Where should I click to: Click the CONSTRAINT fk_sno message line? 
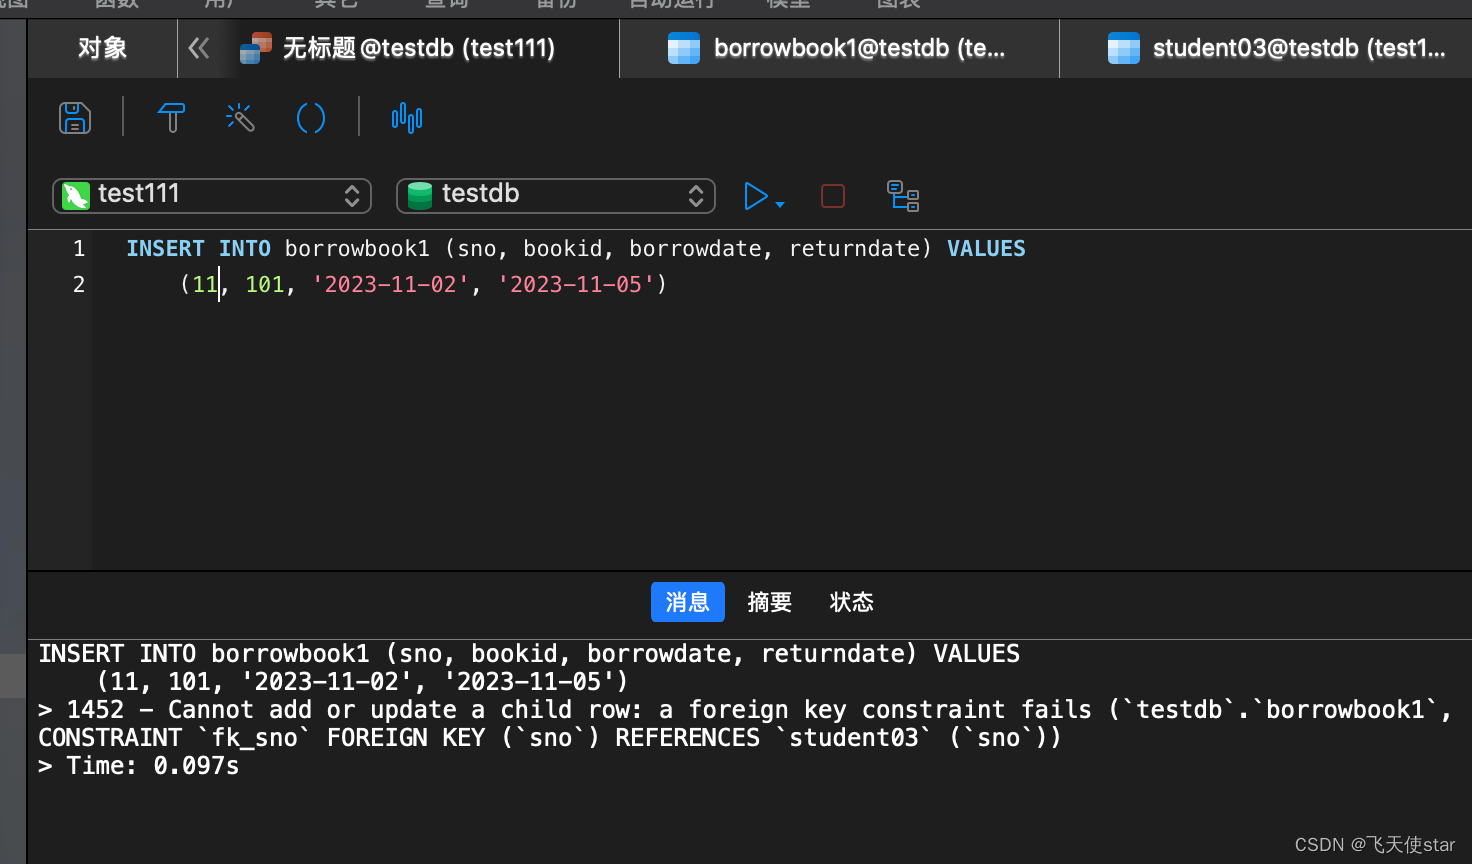(x=550, y=738)
